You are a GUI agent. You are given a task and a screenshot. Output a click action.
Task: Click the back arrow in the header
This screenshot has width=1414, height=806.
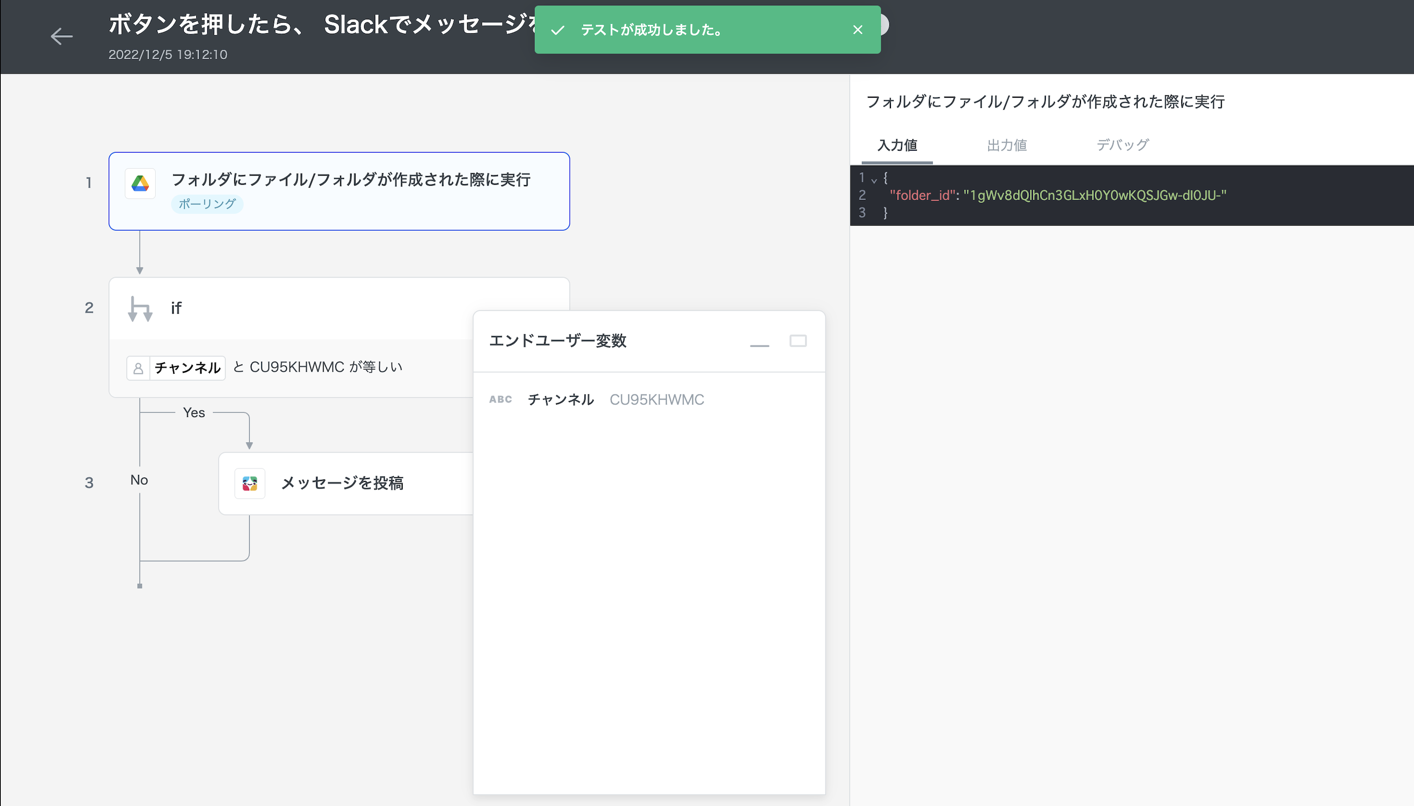coord(61,37)
